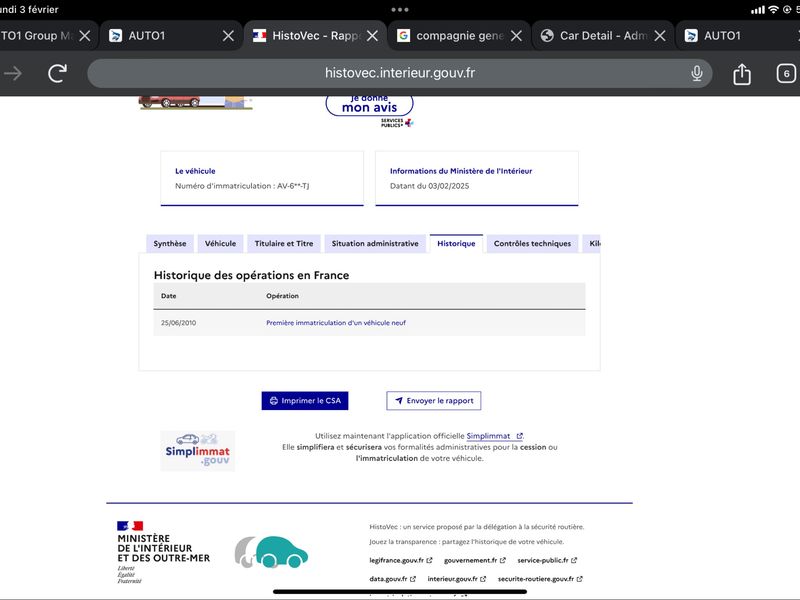The image size is (800, 600).
Task: Click the HistoVec car logo in footer
Action: click(x=271, y=552)
